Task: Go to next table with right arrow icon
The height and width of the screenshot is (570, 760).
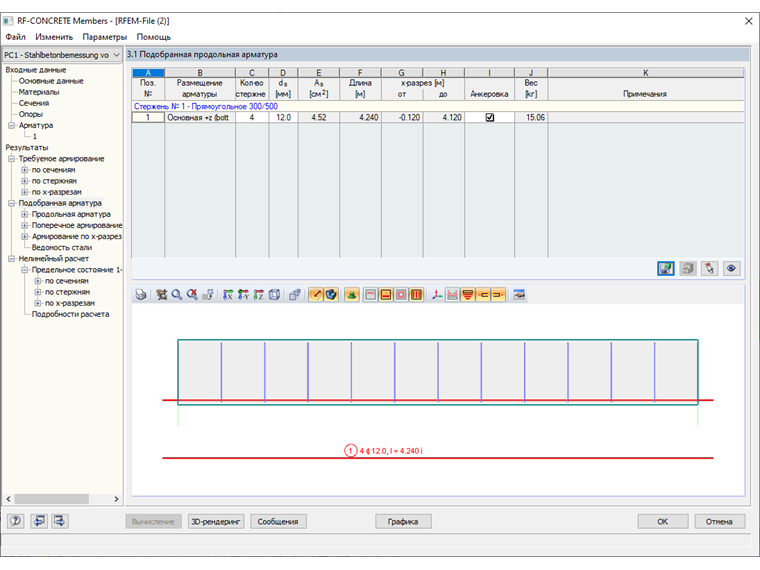Action: (x=60, y=521)
